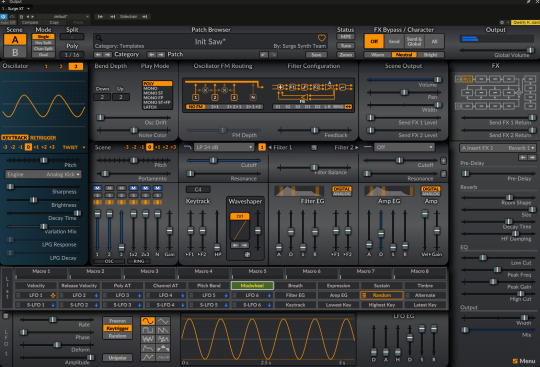The height and width of the screenshot is (367, 540).
Task: Mute oscillator 1 in mixer
Action: coord(97,188)
